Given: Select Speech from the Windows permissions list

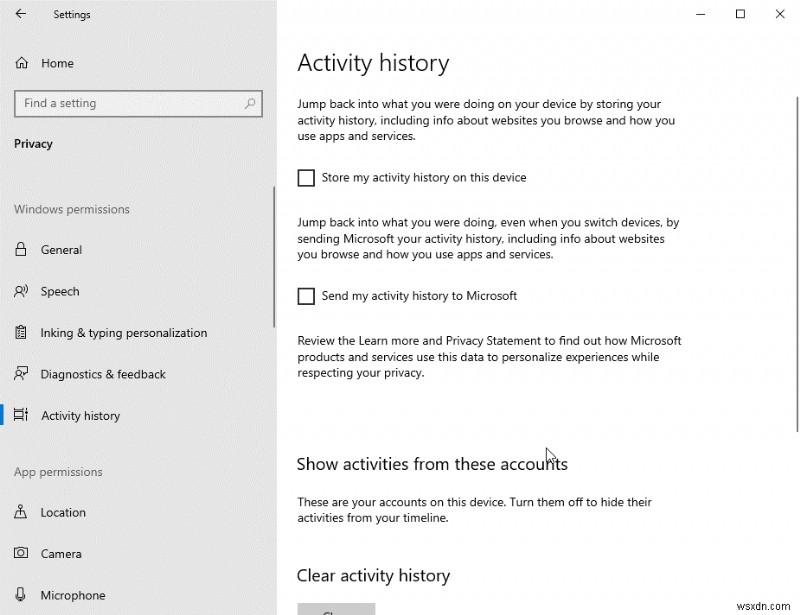Looking at the screenshot, I should tap(60, 291).
